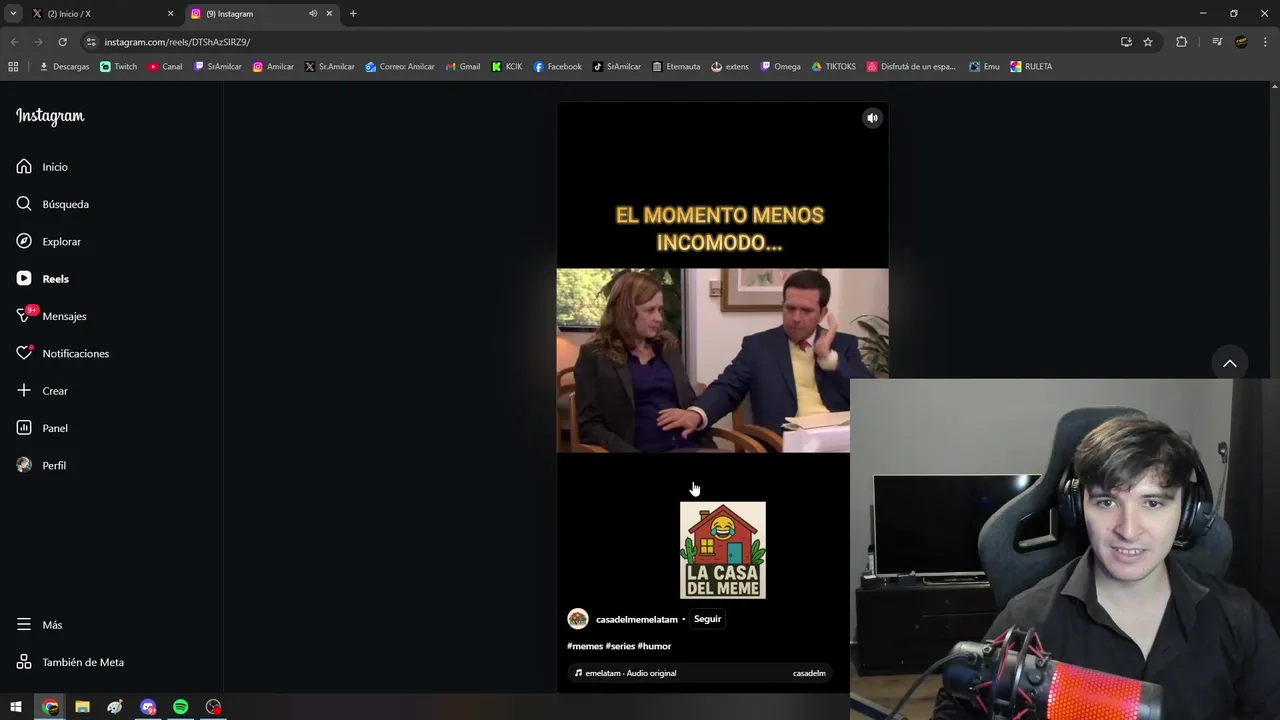Open a new browser tab
Screen dimensions: 1280x720
(353, 14)
